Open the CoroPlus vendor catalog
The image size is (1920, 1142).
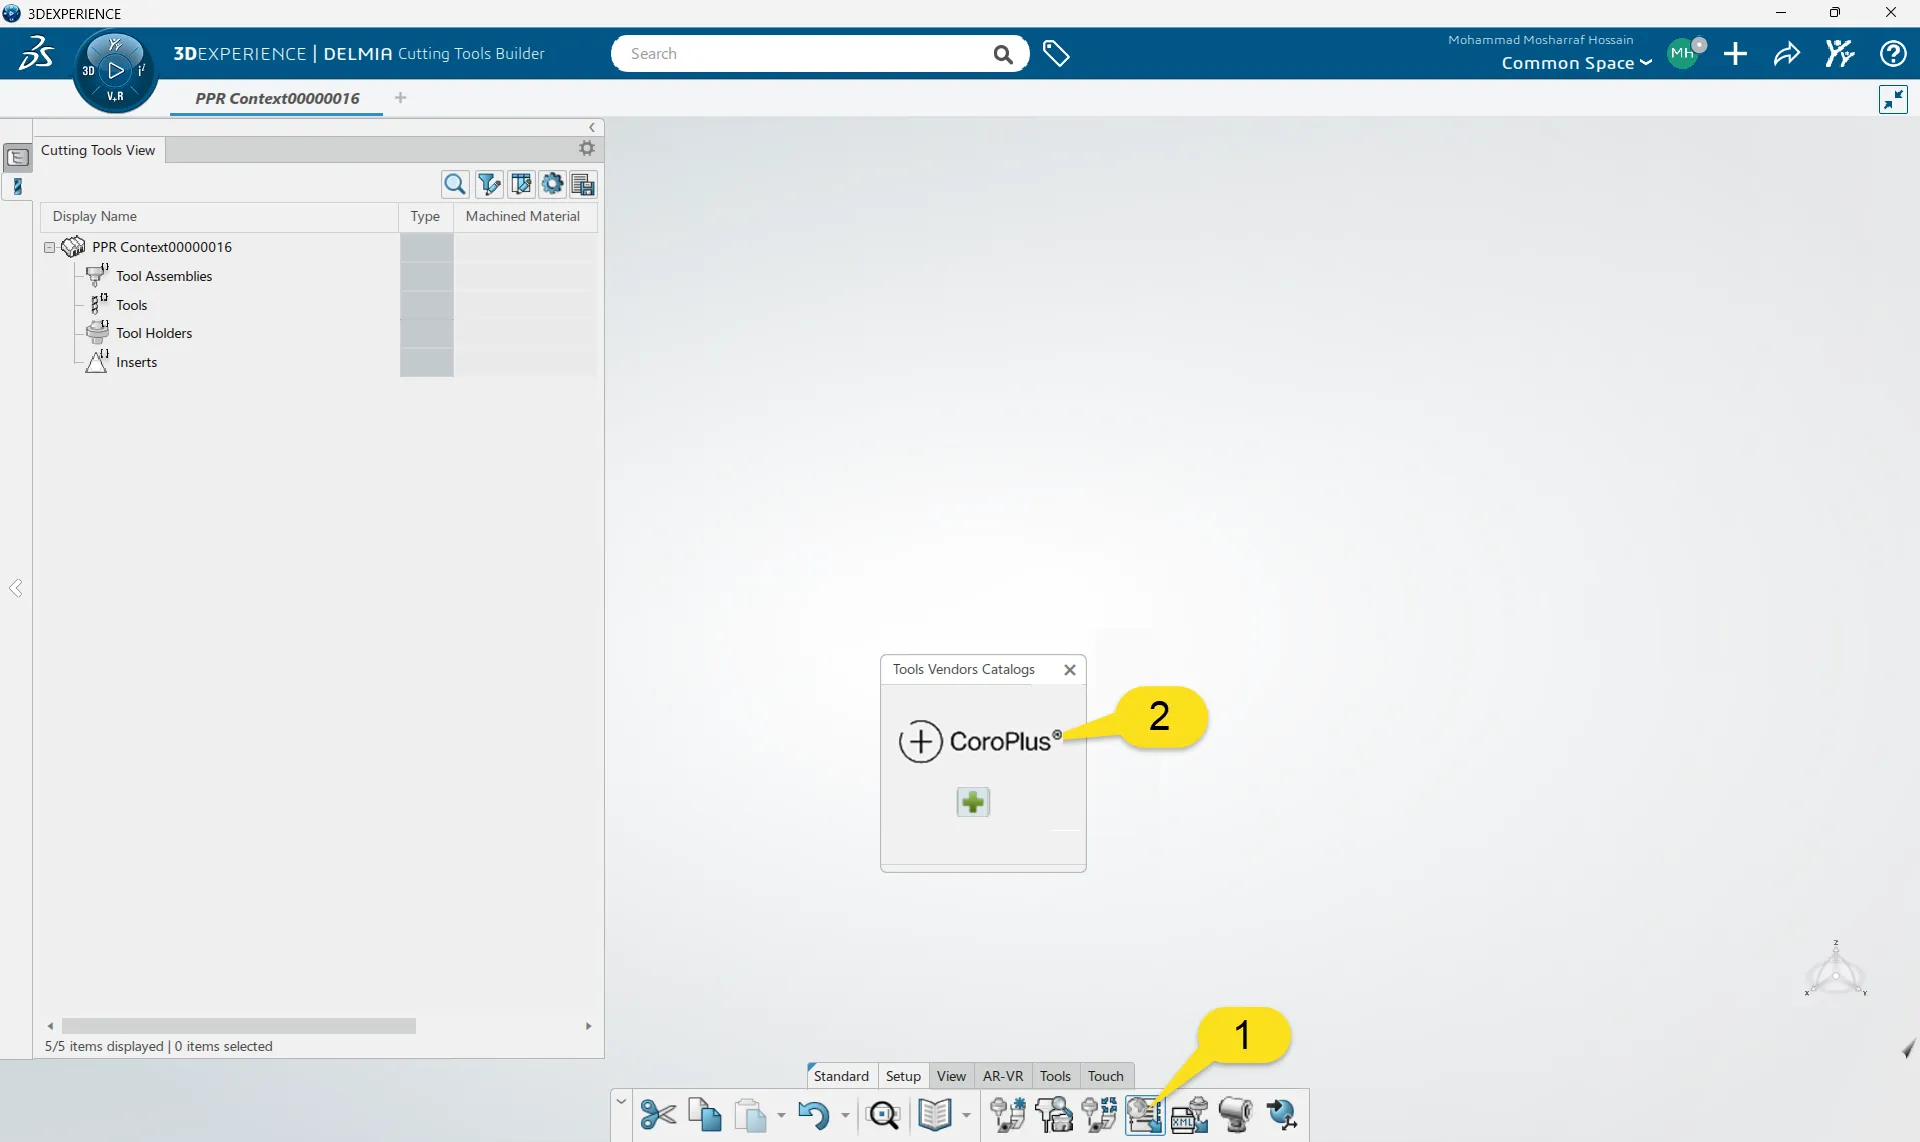(x=980, y=741)
